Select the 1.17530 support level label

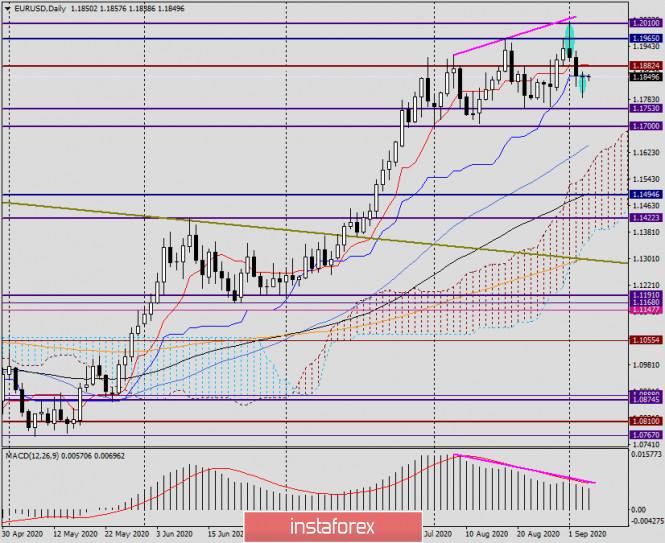point(645,109)
